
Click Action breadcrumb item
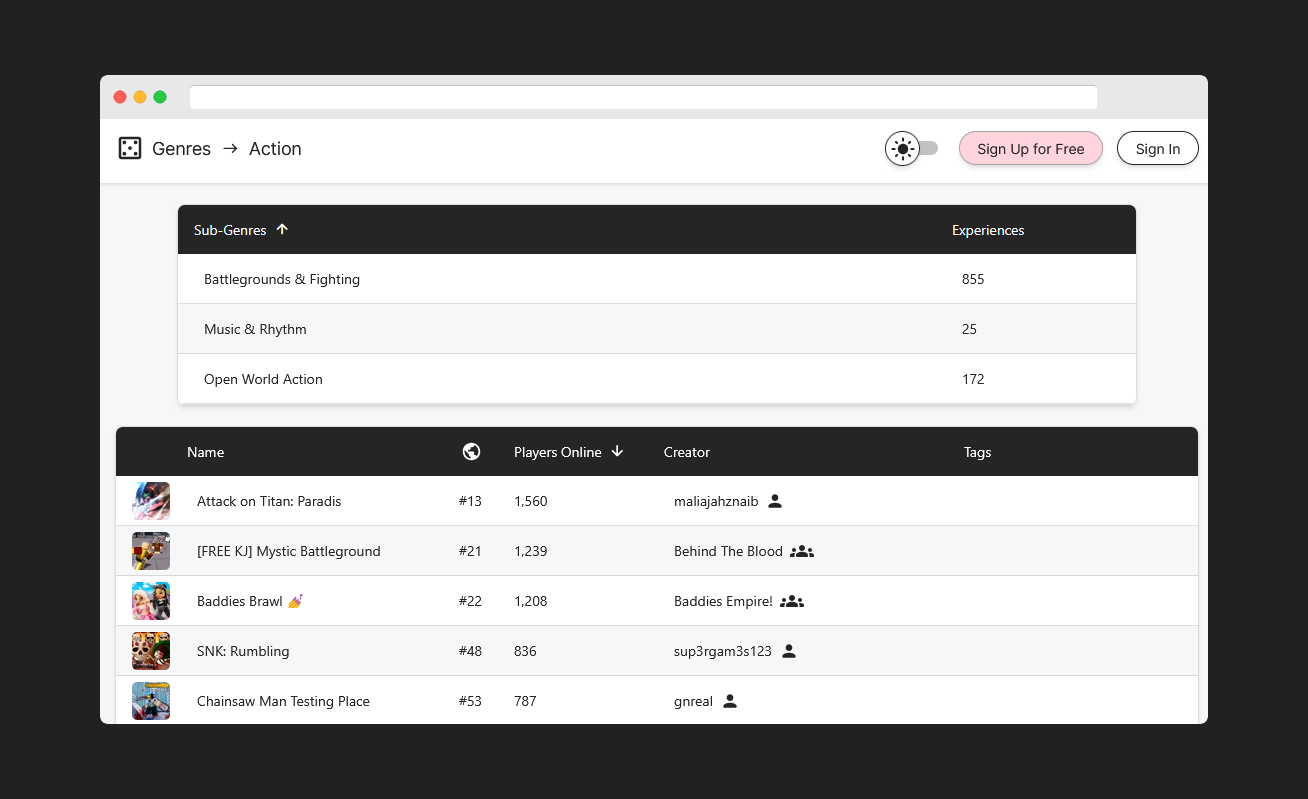(x=275, y=149)
